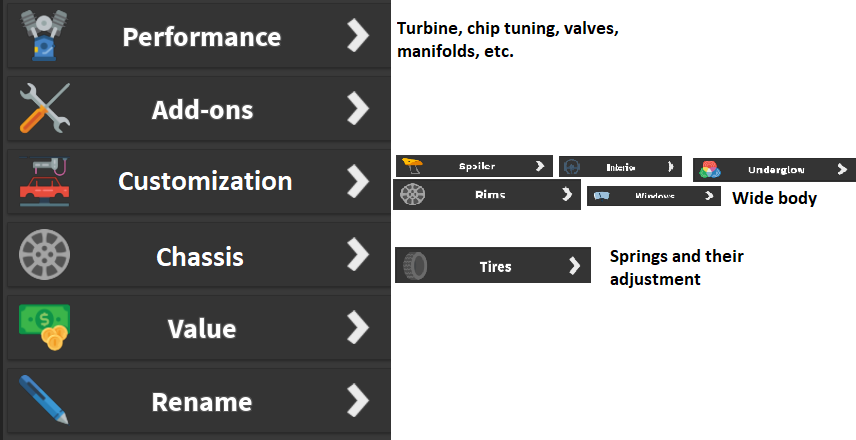The height and width of the screenshot is (440, 856).
Task: Click the Underglow chevron arrow
Action: (842, 170)
